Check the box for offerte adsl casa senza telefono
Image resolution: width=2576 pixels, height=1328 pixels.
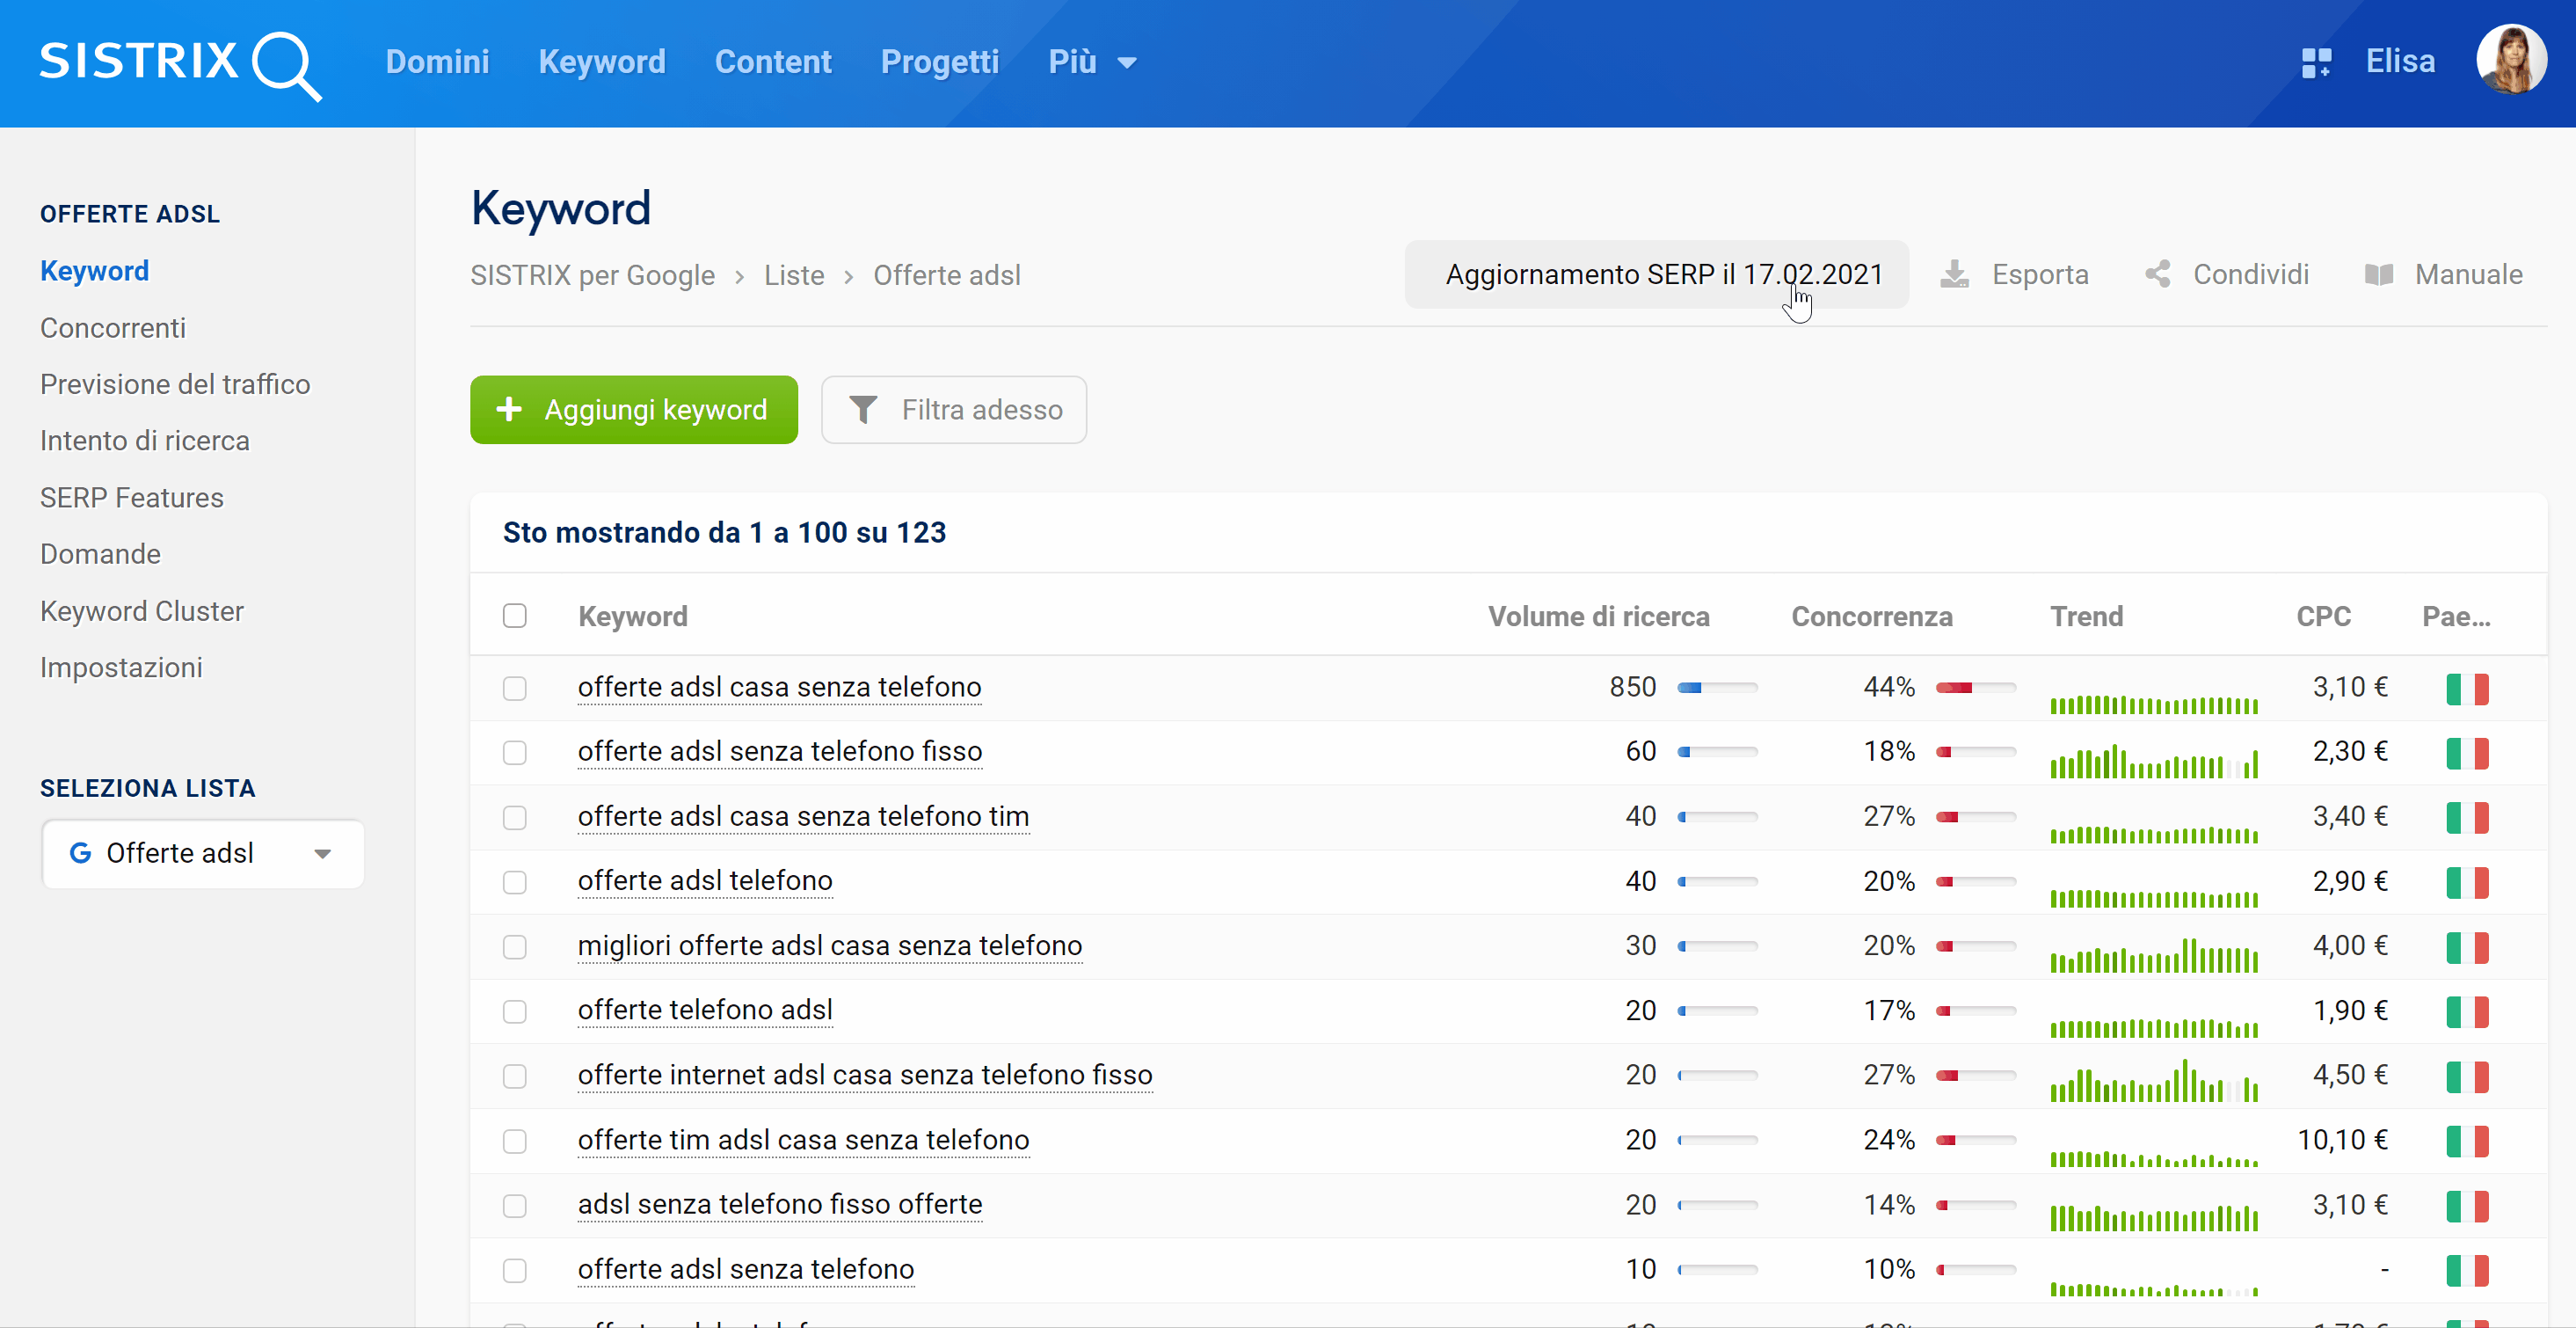pyautogui.click(x=515, y=688)
